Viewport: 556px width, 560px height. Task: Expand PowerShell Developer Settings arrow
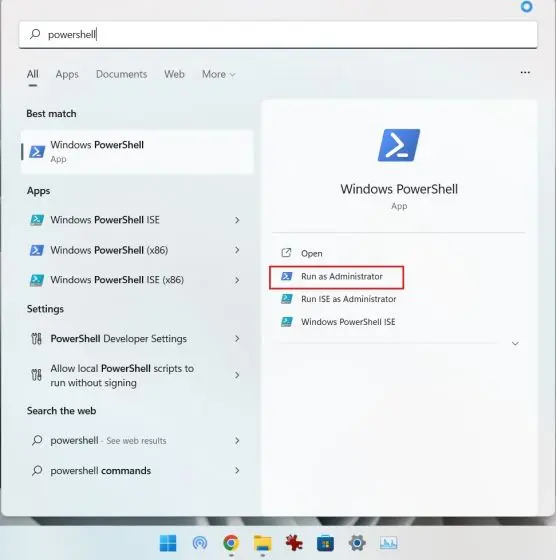237,339
